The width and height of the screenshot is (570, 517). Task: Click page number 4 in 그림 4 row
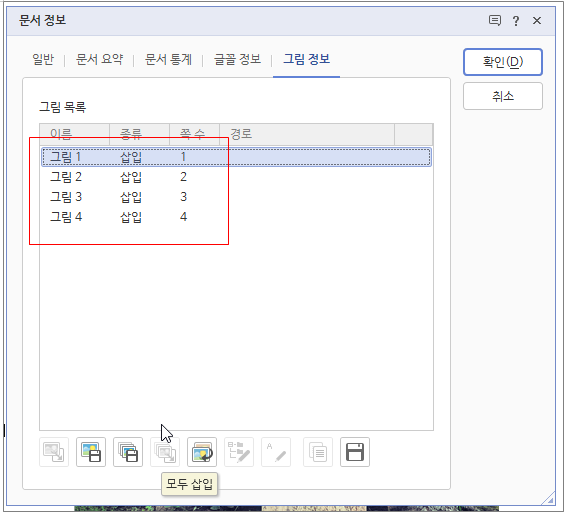click(184, 218)
